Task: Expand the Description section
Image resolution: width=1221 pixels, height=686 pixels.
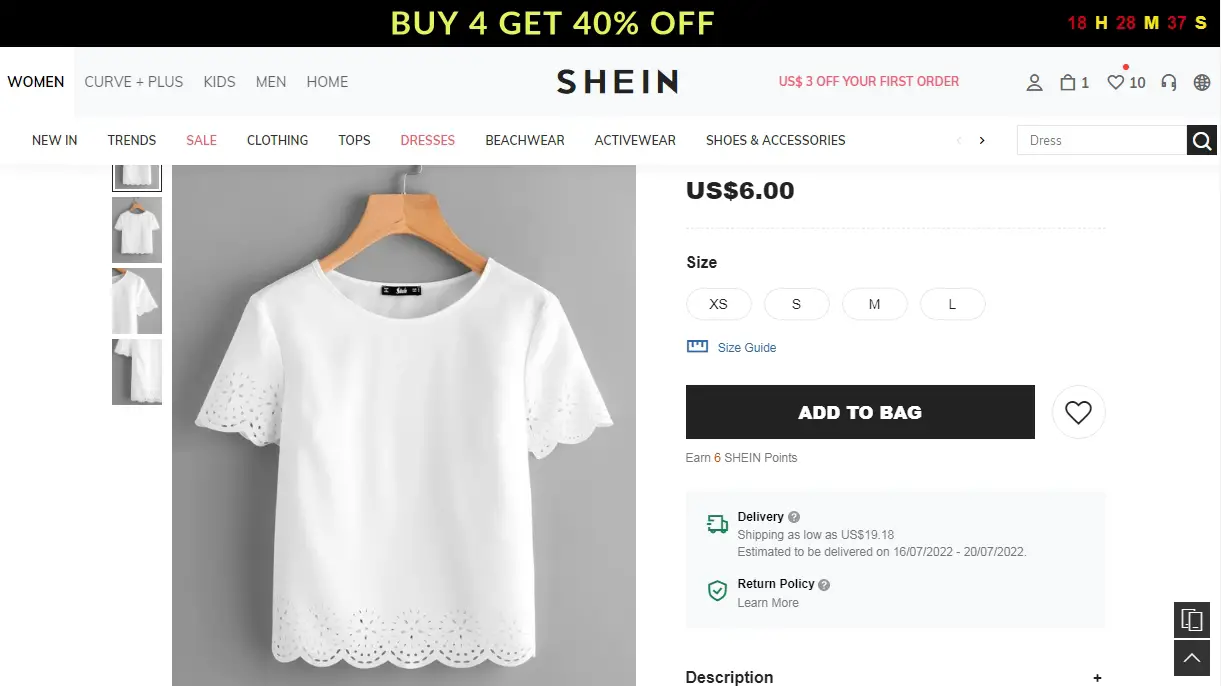Action: click(x=1097, y=678)
